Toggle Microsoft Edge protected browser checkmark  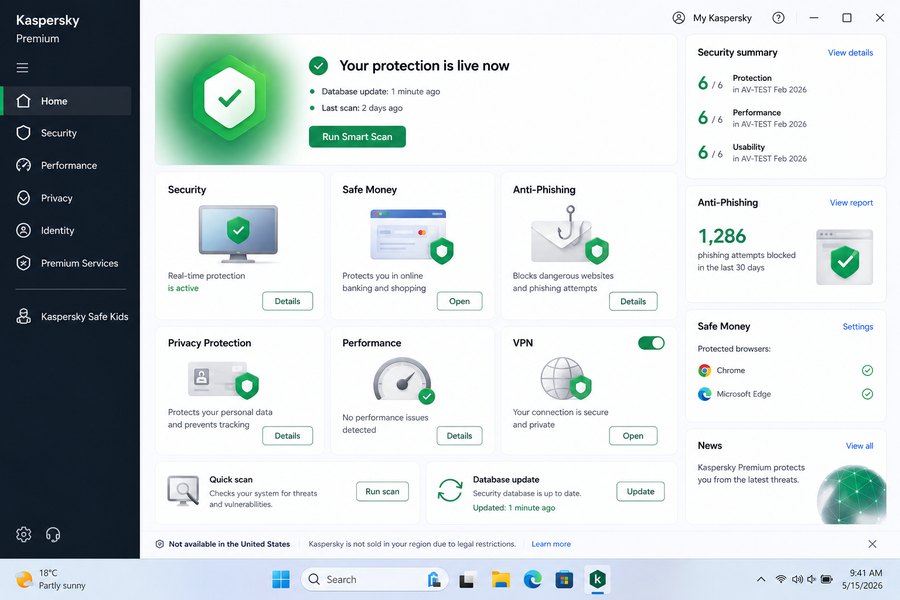pos(867,394)
